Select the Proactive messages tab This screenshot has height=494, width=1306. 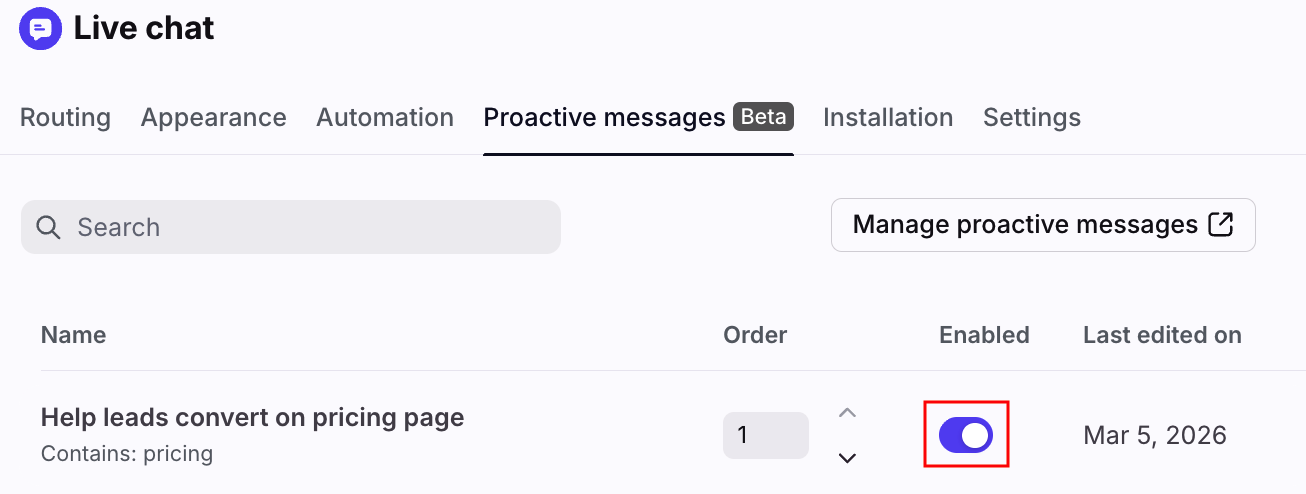coord(604,118)
